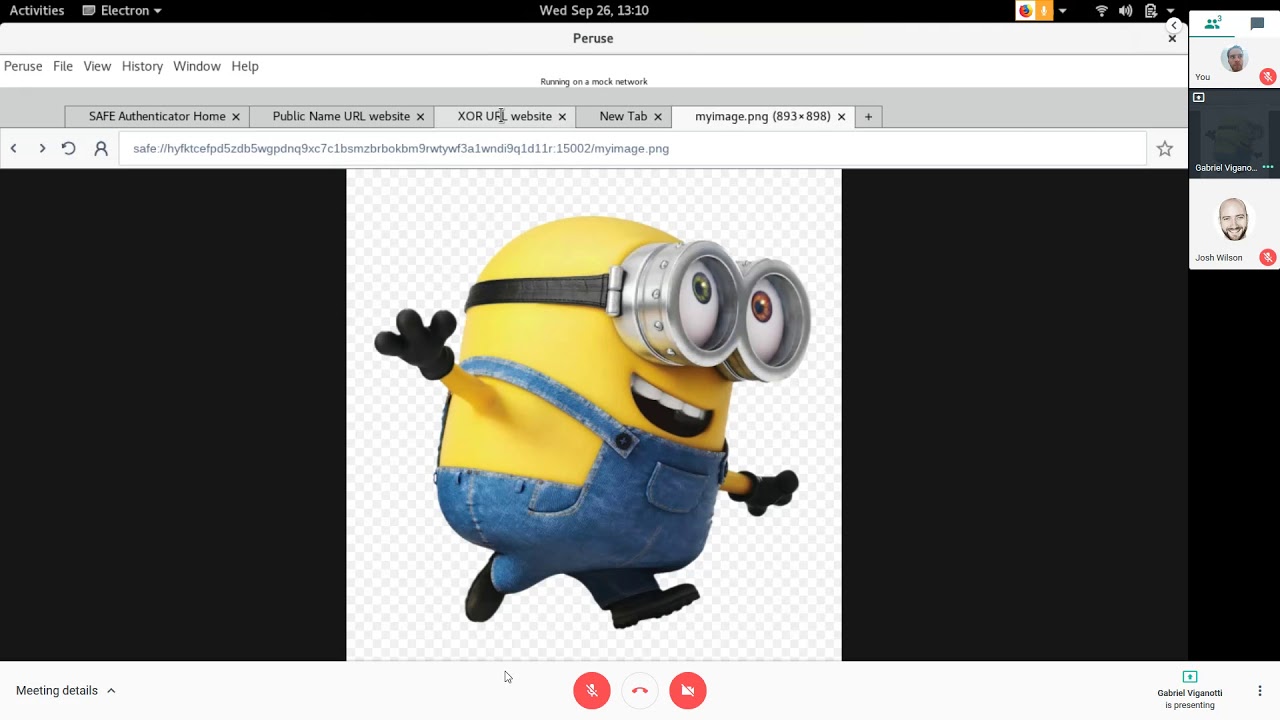Viewport: 1280px width, 720px height.
Task: Click the orange microphone sharing indicator
Action: tap(1044, 10)
